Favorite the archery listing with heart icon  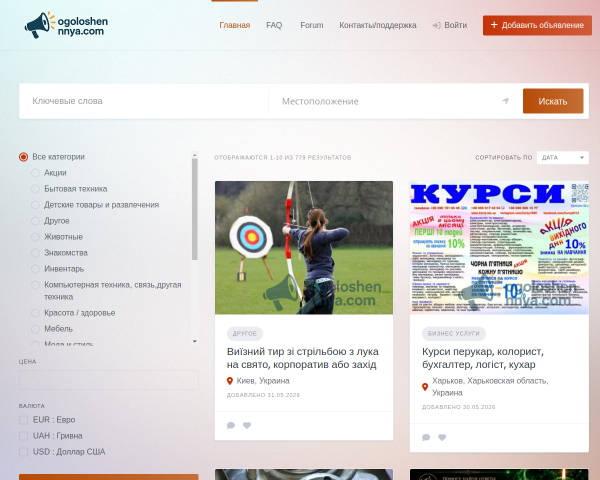click(247, 425)
